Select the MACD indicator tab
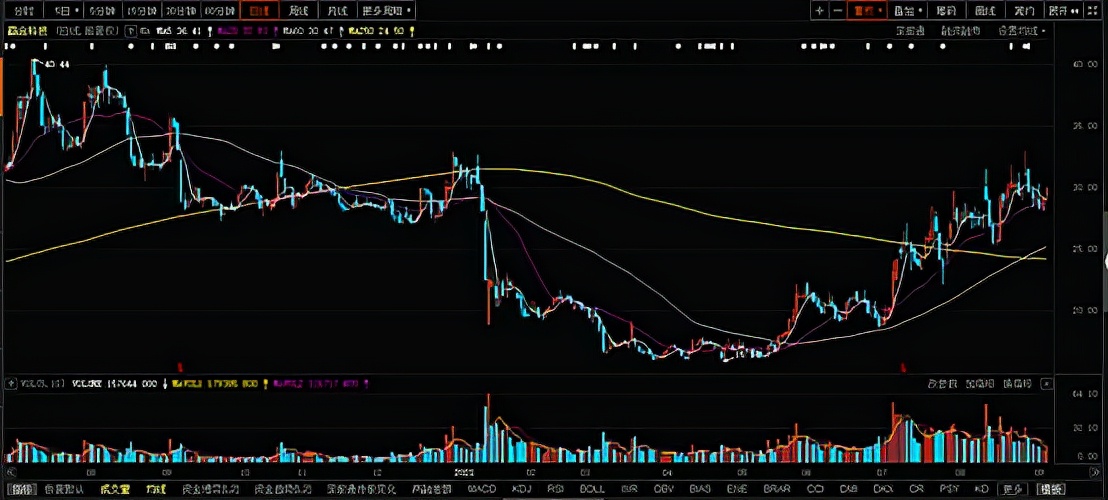Image resolution: width=1108 pixels, height=500 pixels. [482, 489]
